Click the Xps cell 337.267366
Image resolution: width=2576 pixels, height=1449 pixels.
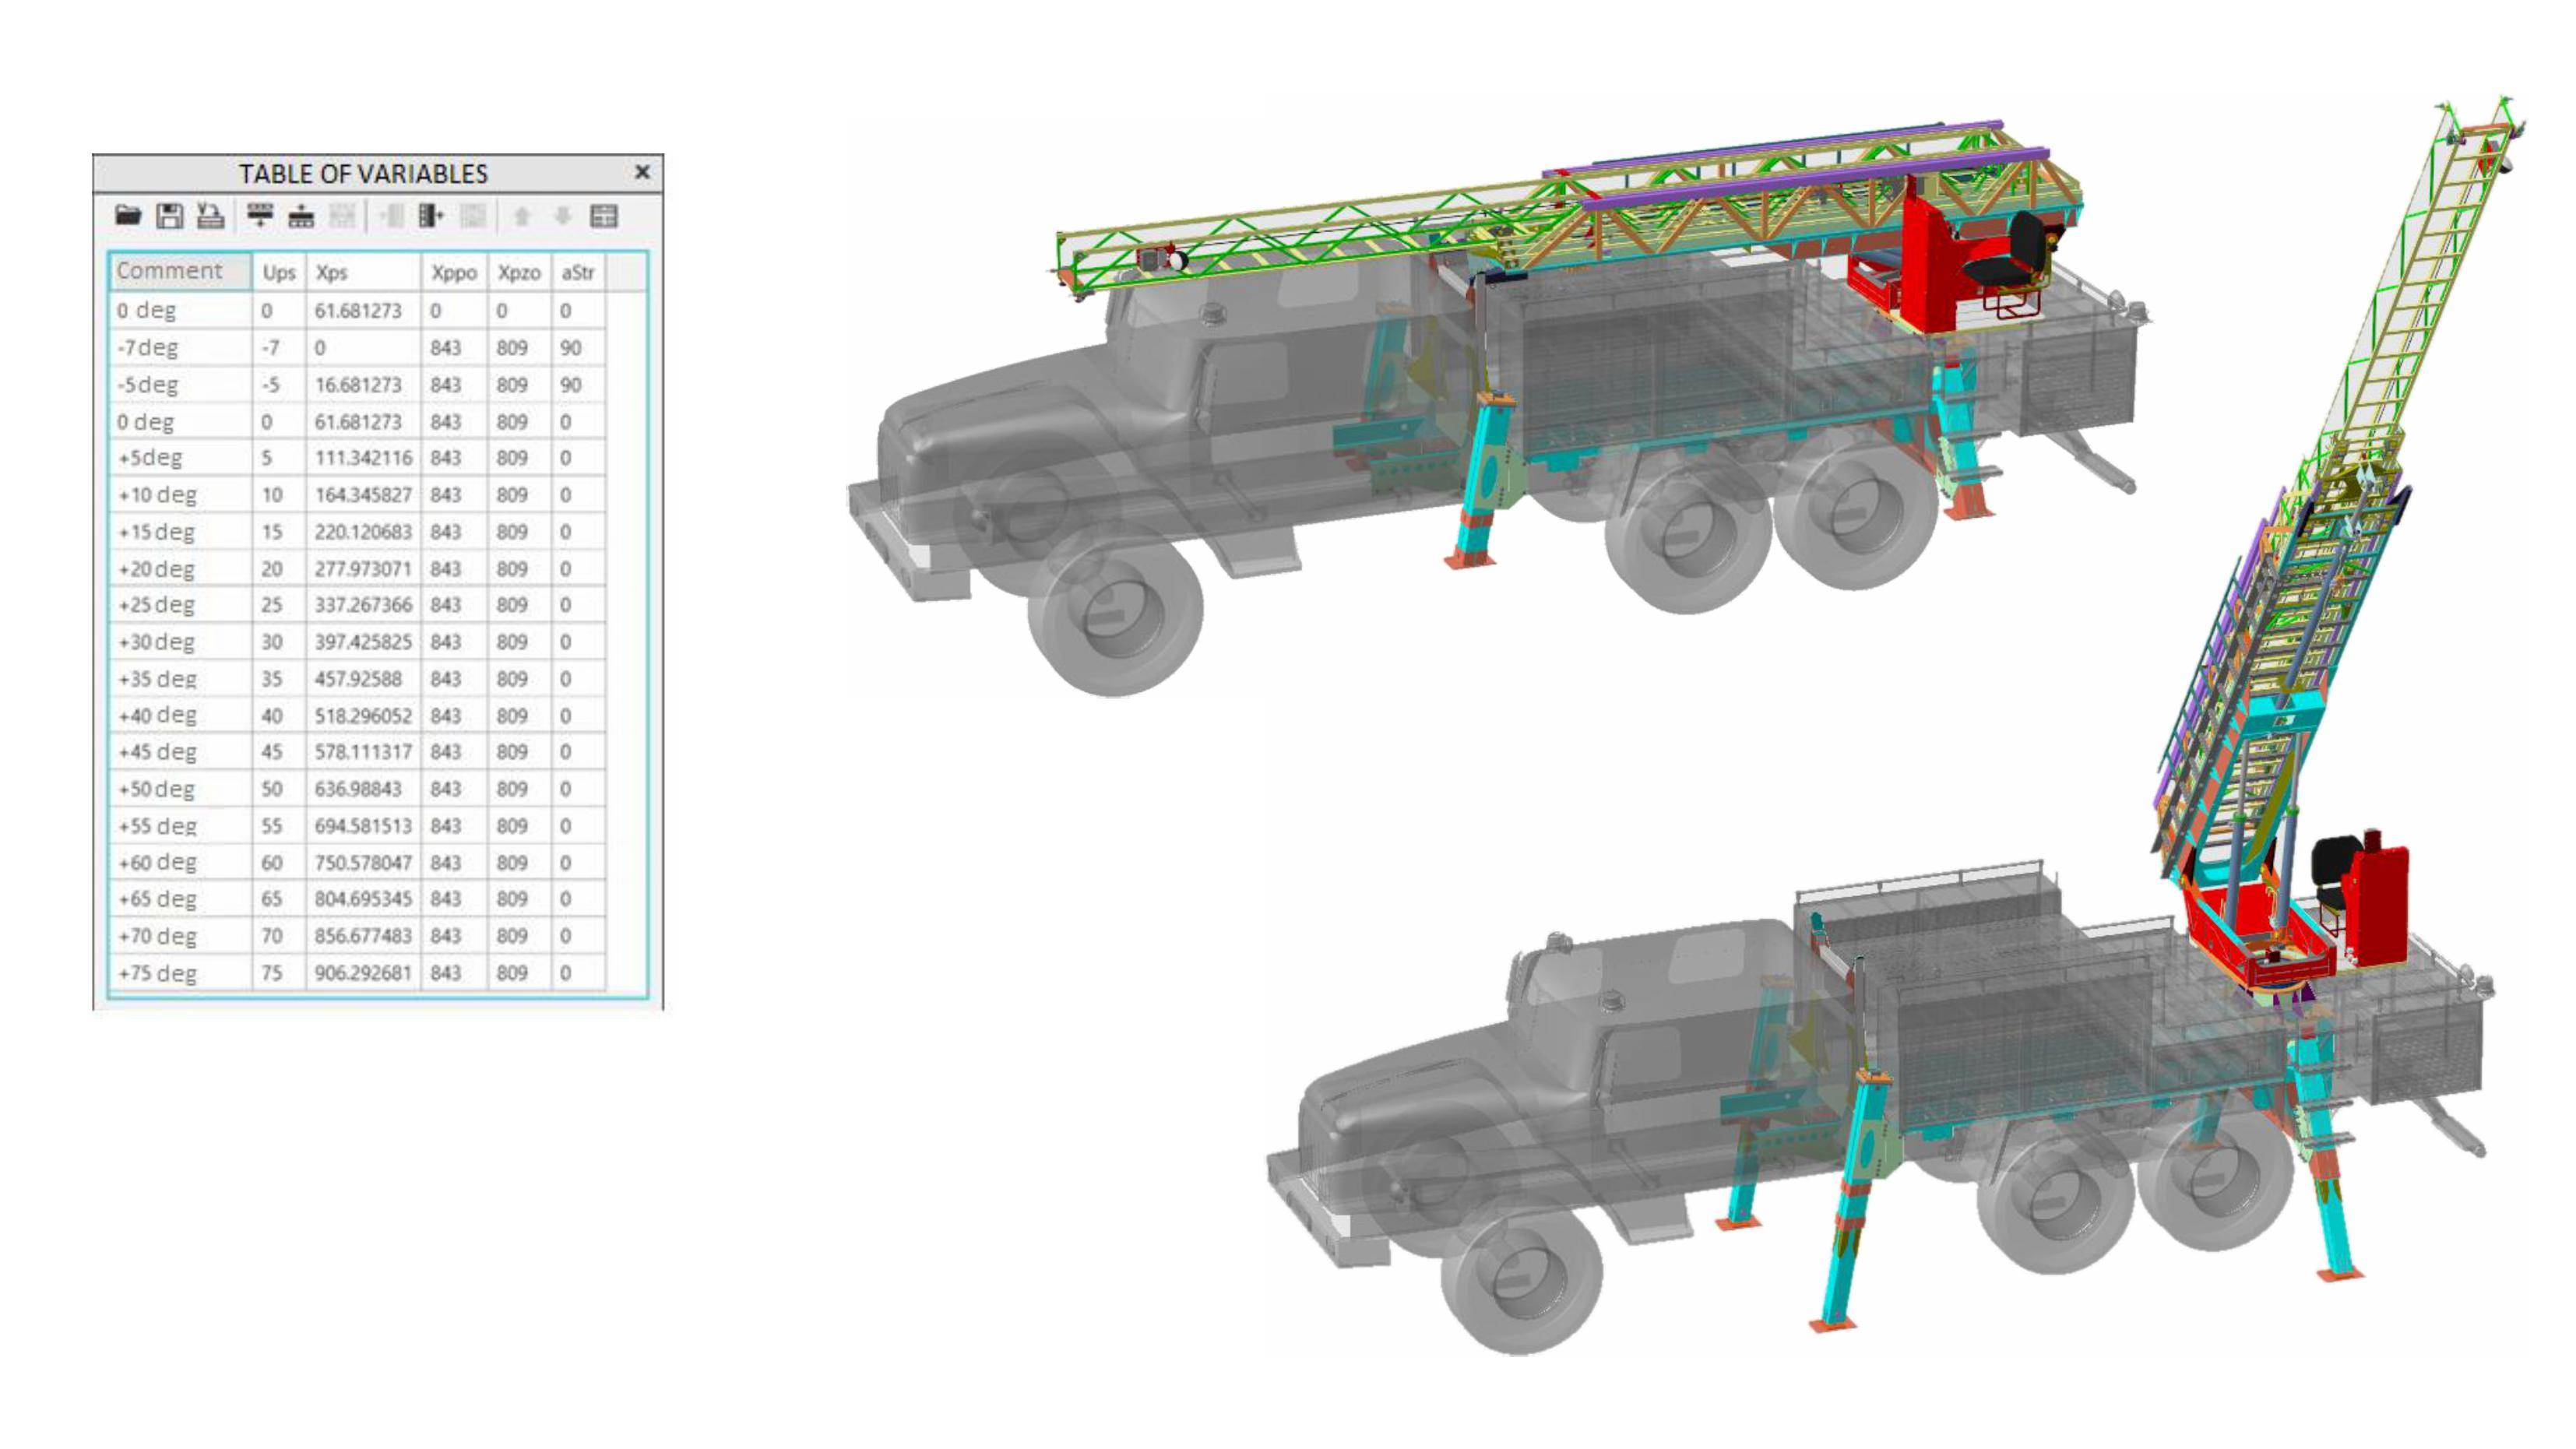tap(363, 605)
